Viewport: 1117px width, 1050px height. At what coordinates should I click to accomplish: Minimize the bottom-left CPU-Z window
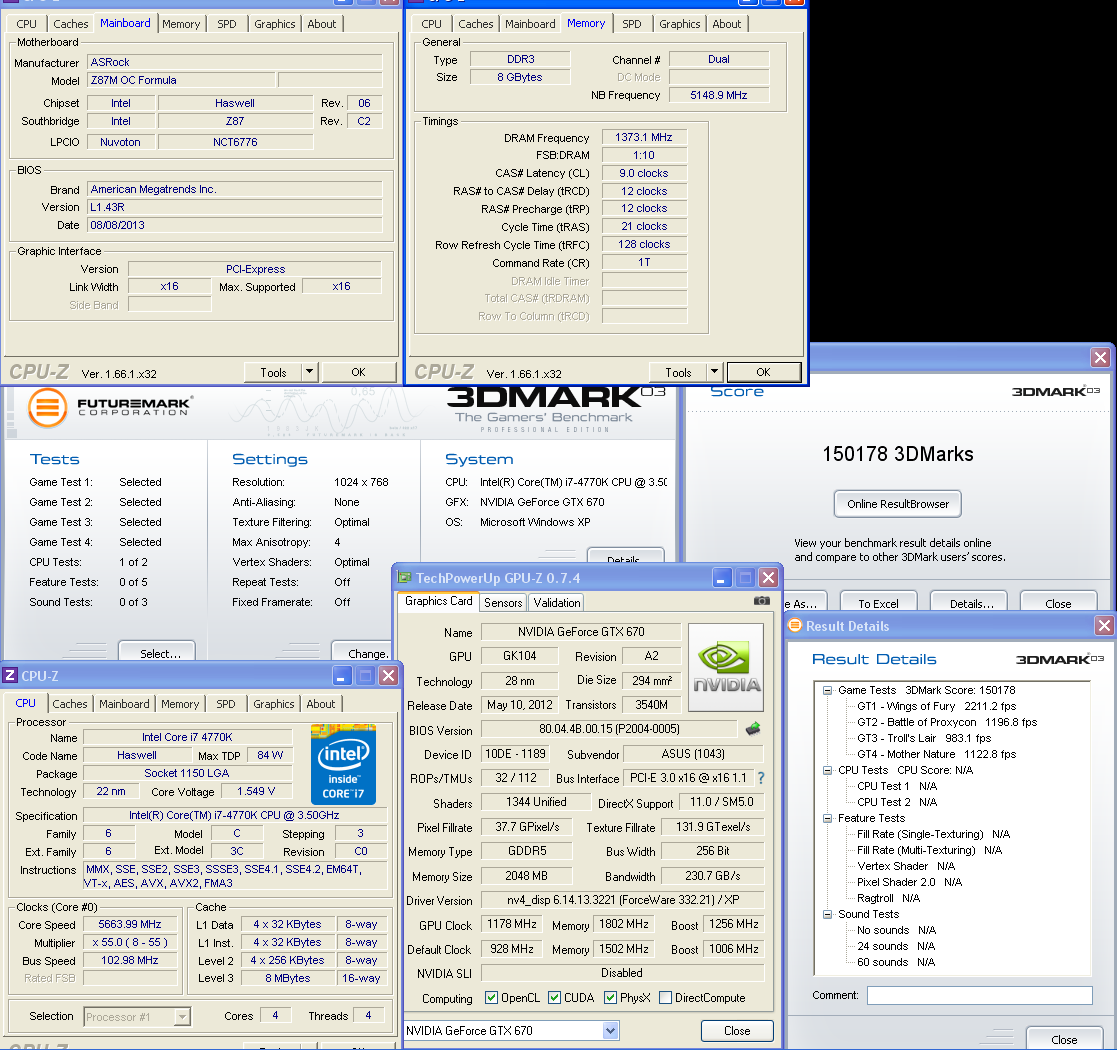coord(343,675)
